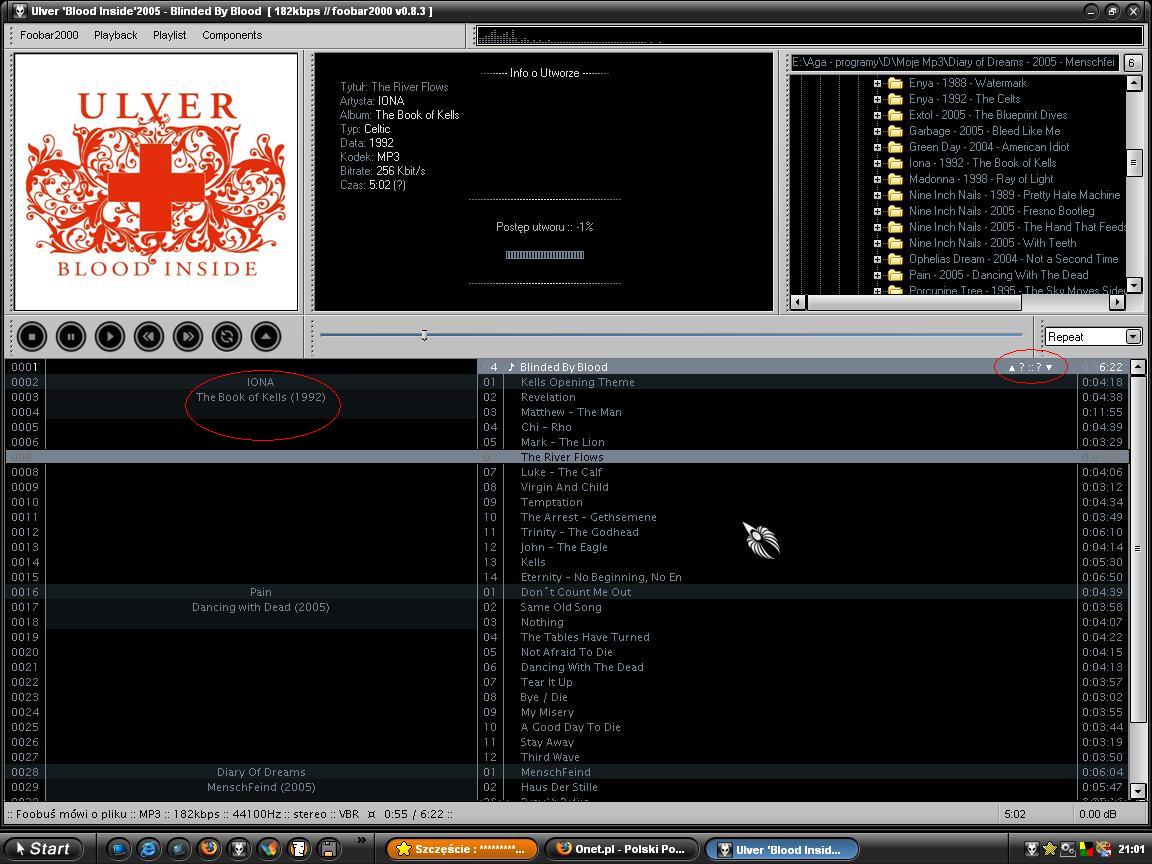Click the IONA artist group header

pos(260,382)
